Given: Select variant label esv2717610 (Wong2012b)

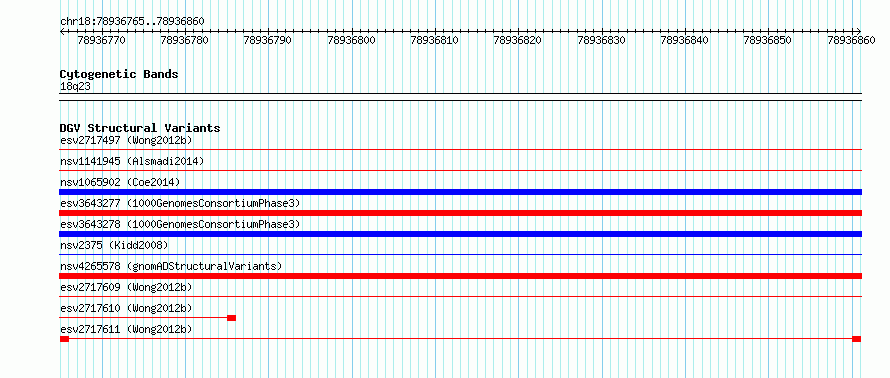Looking at the screenshot, I should 126,308.
